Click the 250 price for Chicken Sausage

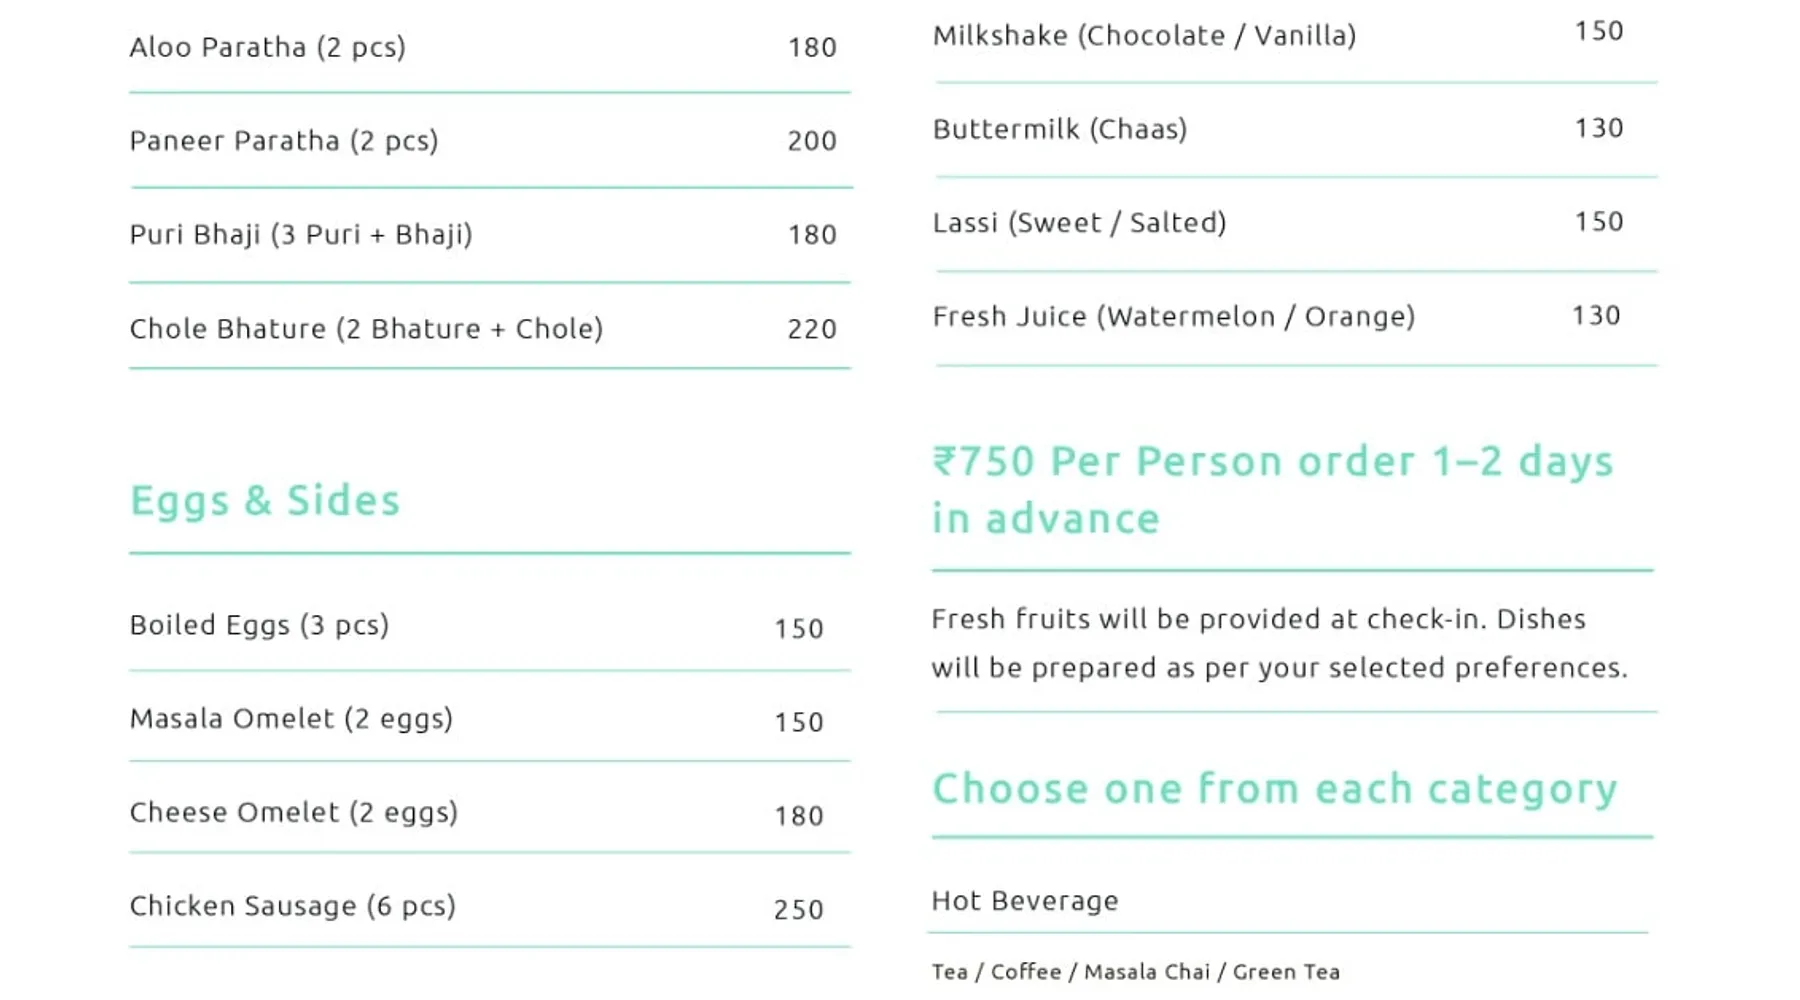point(798,910)
